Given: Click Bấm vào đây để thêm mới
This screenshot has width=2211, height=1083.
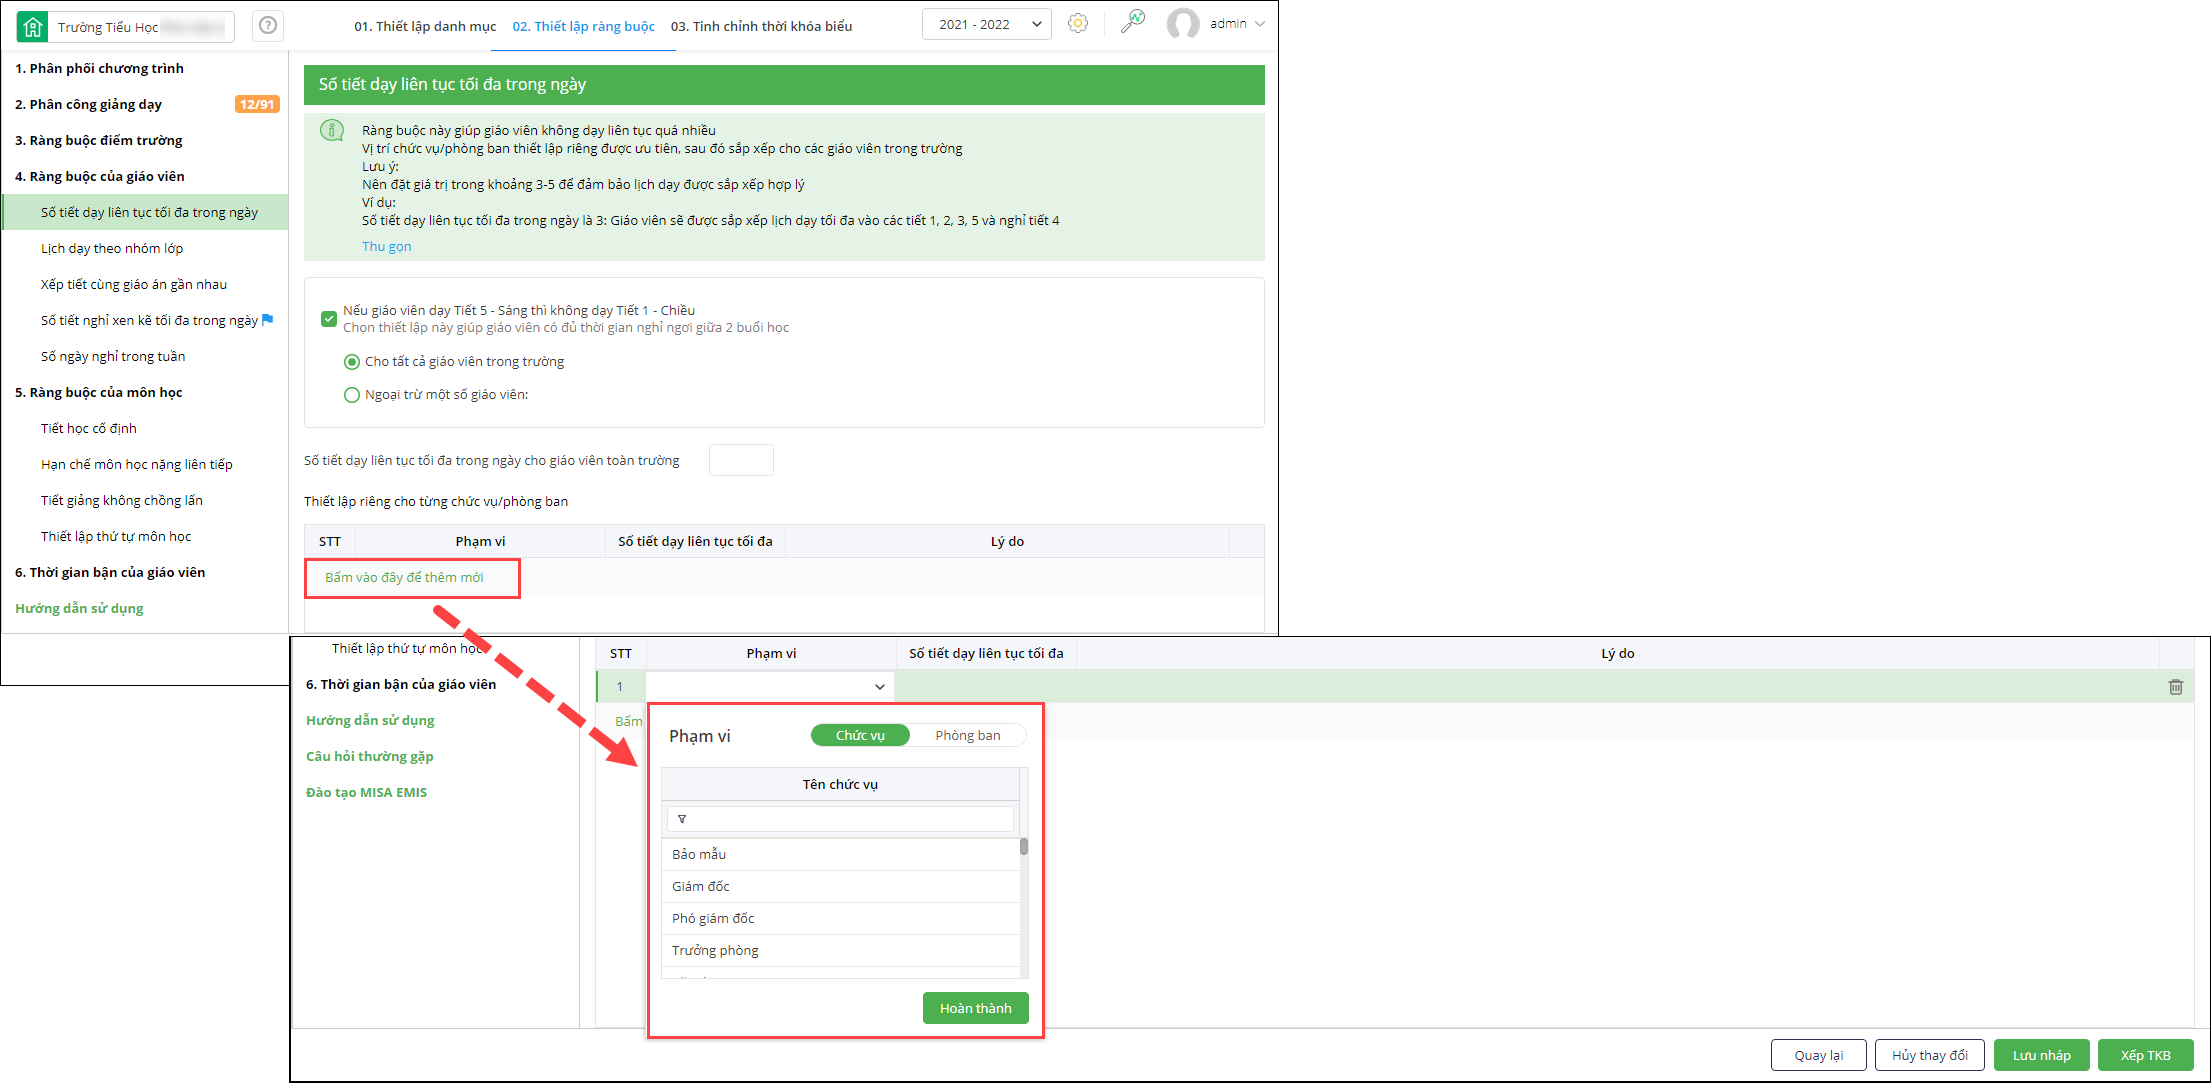Looking at the screenshot, I should click(x=404, y=578).
